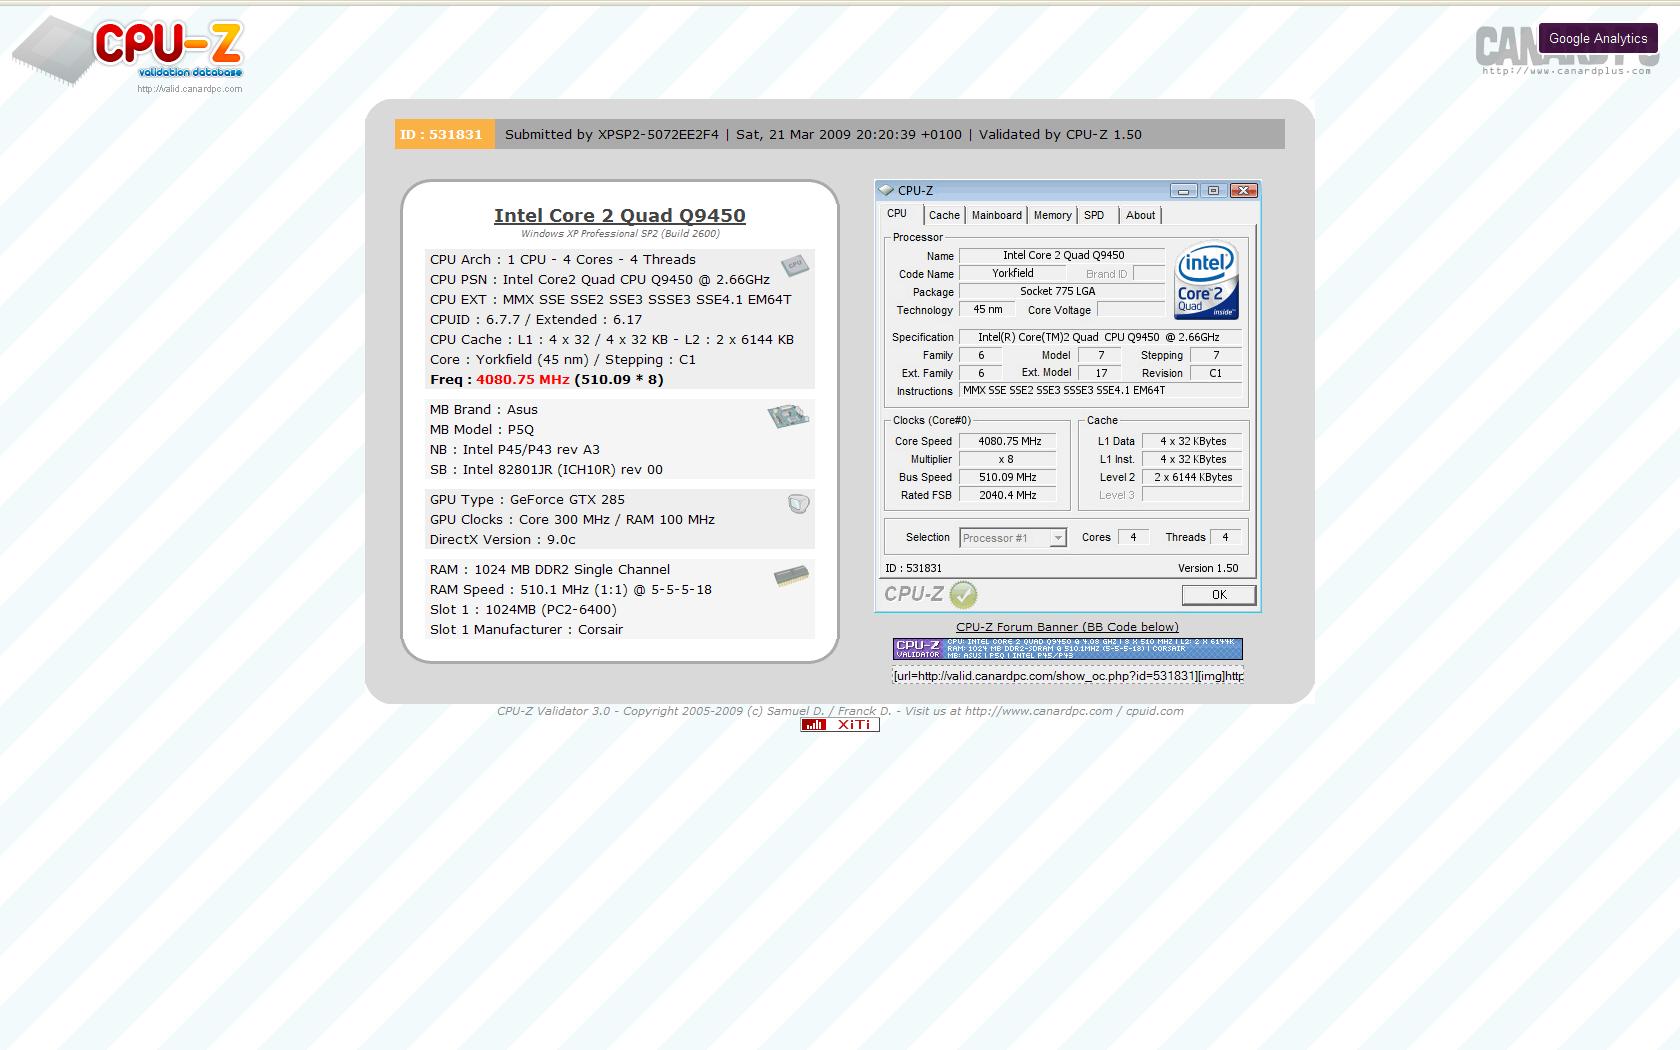The height and width of the screenshot is (1050, 1680).
Task: Click the GPU Type : GeForce GTX 285 line
Action: 527,500
